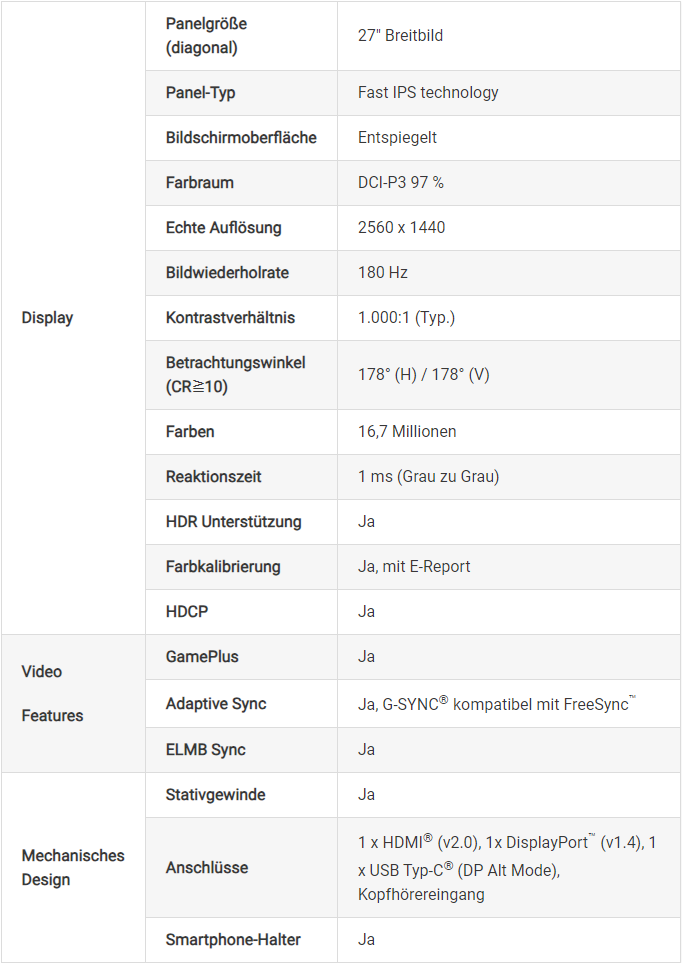
Task: Select the Ja, mit E-Report value
Action: 414,567
